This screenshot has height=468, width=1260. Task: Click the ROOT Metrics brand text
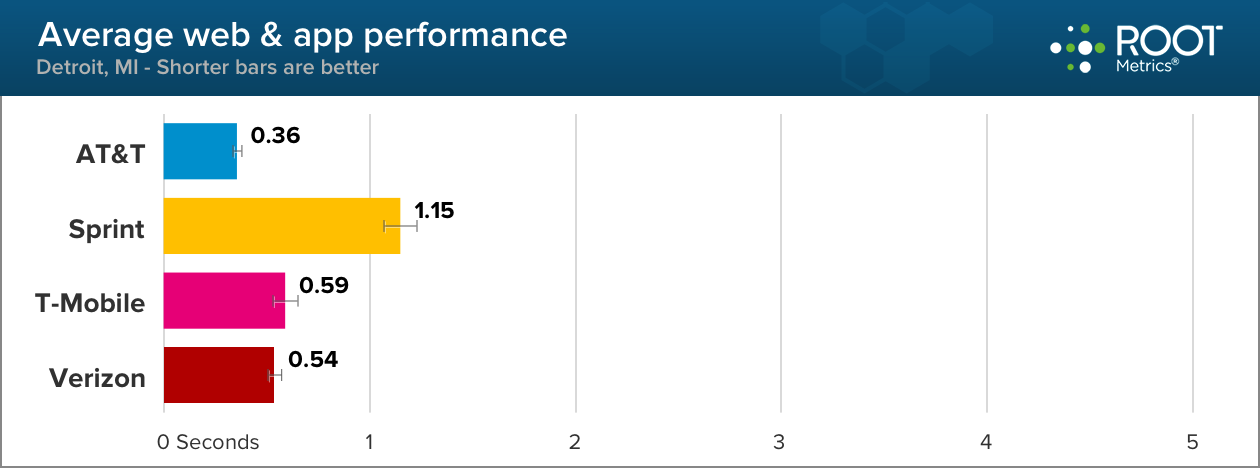click(1167, 47)
